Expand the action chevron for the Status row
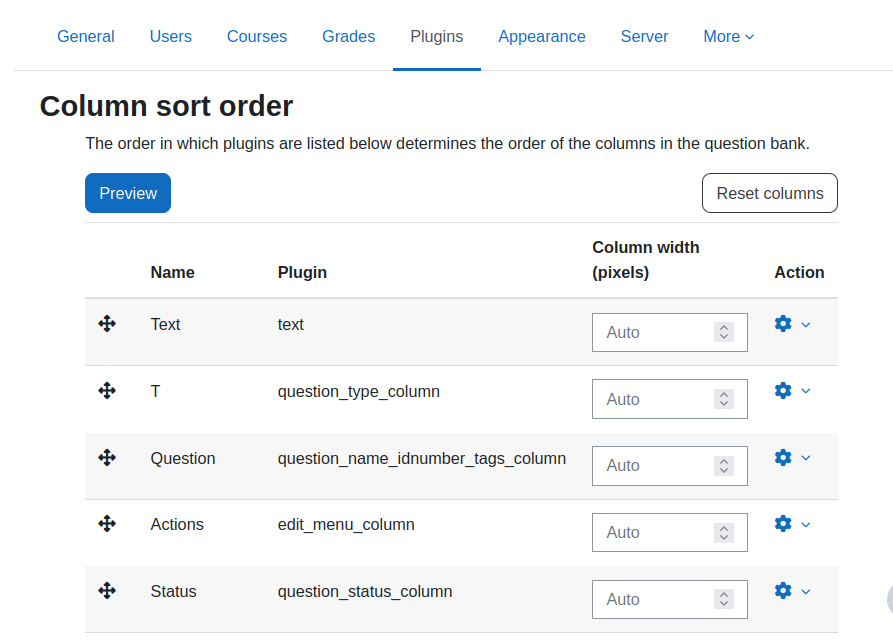Viewport: 893px width, 643px height. 806,592
